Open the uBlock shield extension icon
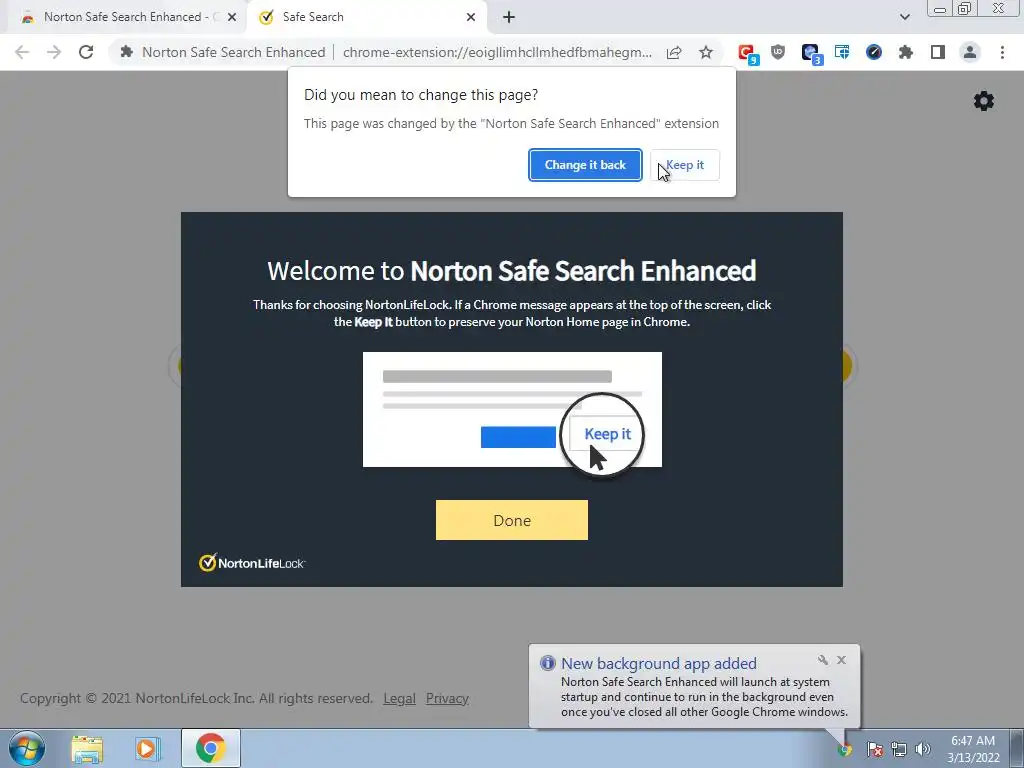1024x768 pixels. click(778, 52)
